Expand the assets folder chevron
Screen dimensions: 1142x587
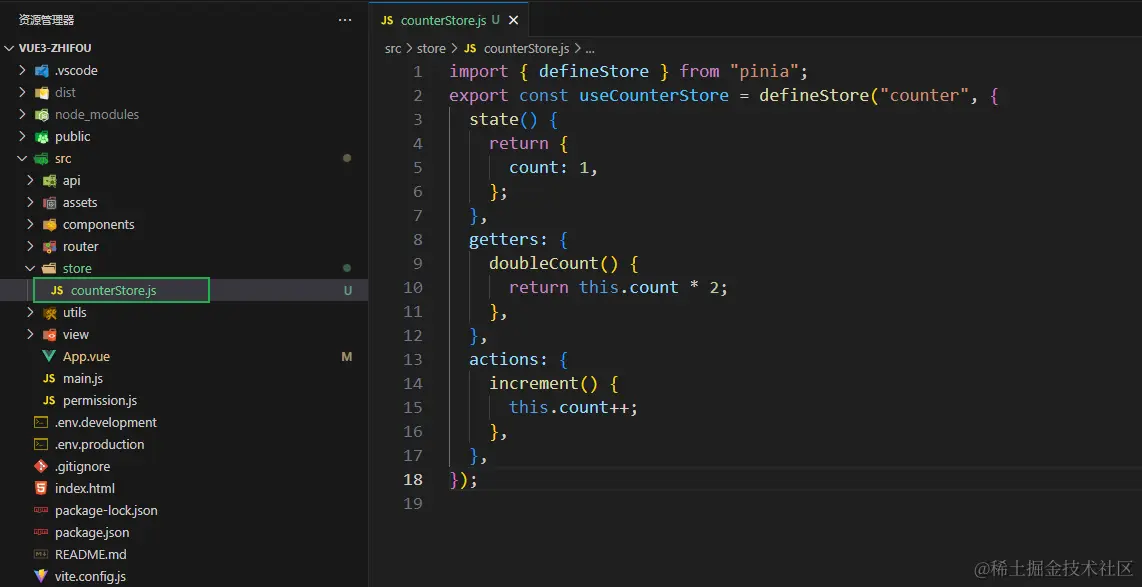30,202
